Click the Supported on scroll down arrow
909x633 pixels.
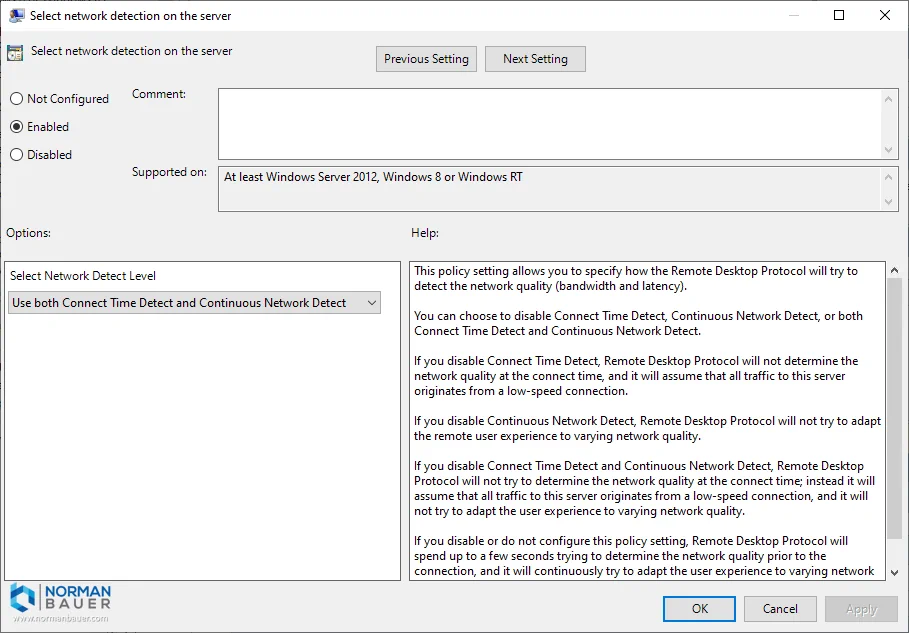coord(890,202)
